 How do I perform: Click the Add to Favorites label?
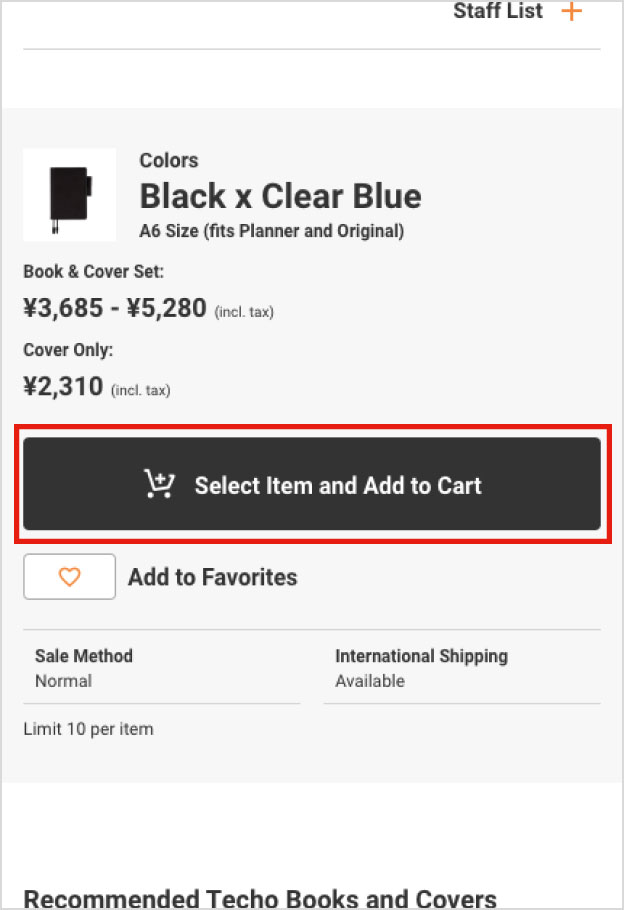(x=212, y=577)
